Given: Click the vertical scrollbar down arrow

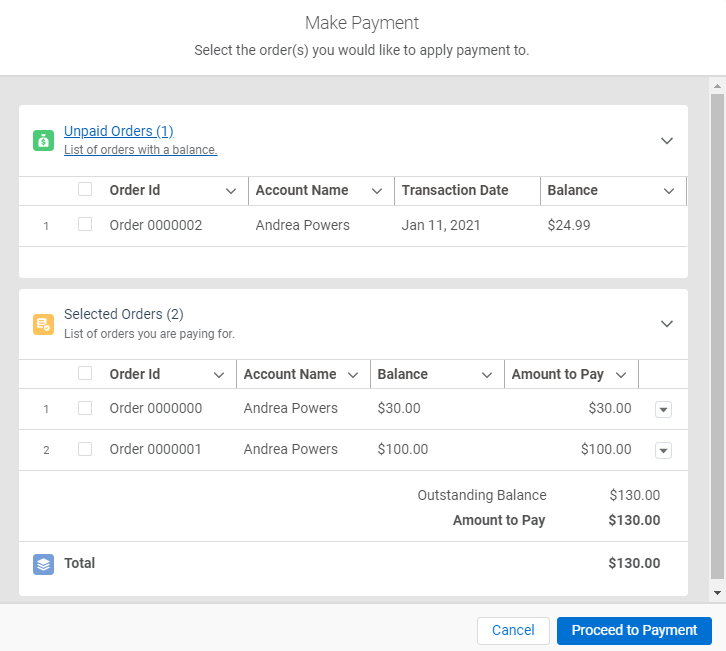Looking at the screenshot, I should coord(716,593).
